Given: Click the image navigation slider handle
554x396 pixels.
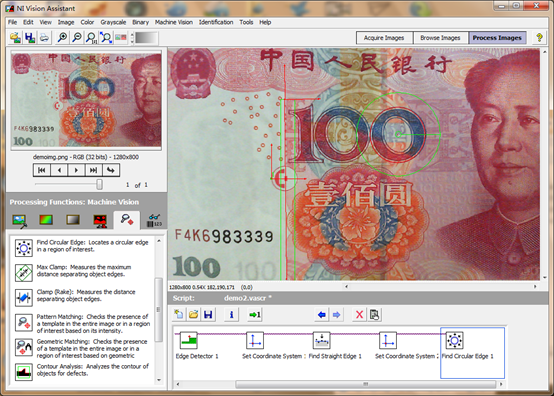Looking at the screenshot, I should (100, 184).
